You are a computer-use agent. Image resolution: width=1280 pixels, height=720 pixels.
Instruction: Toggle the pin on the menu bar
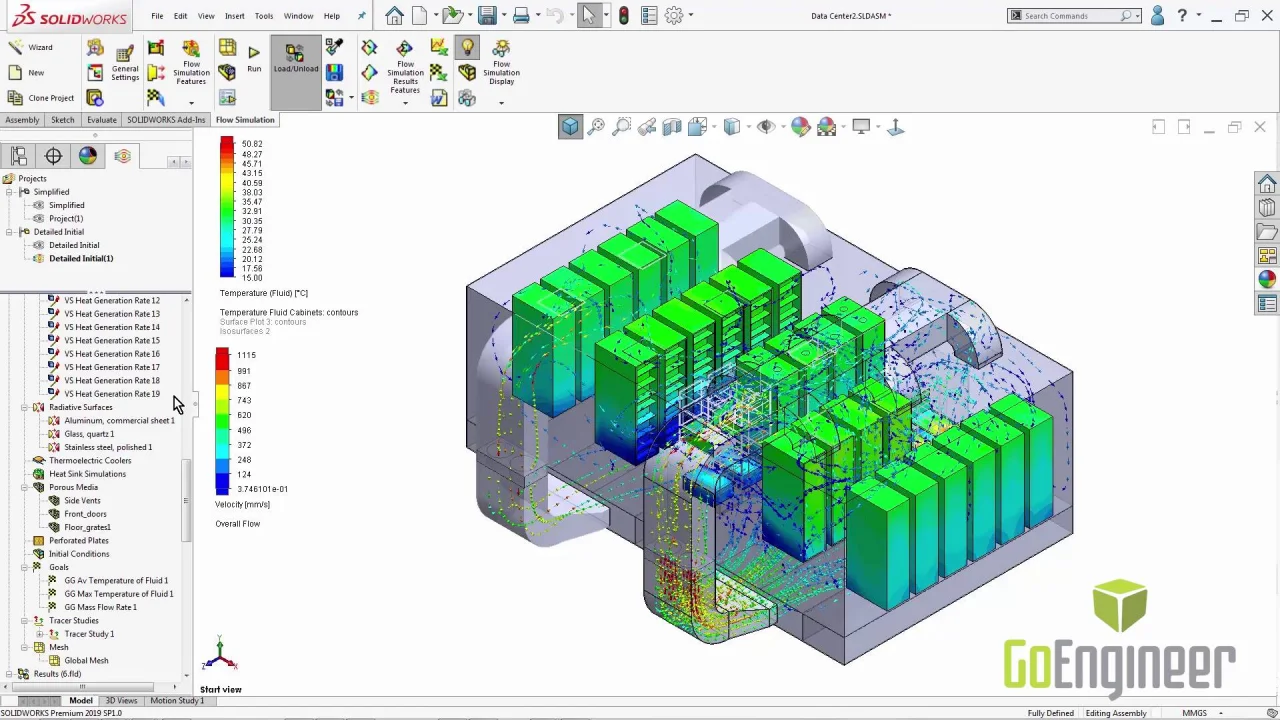point(361,16)
